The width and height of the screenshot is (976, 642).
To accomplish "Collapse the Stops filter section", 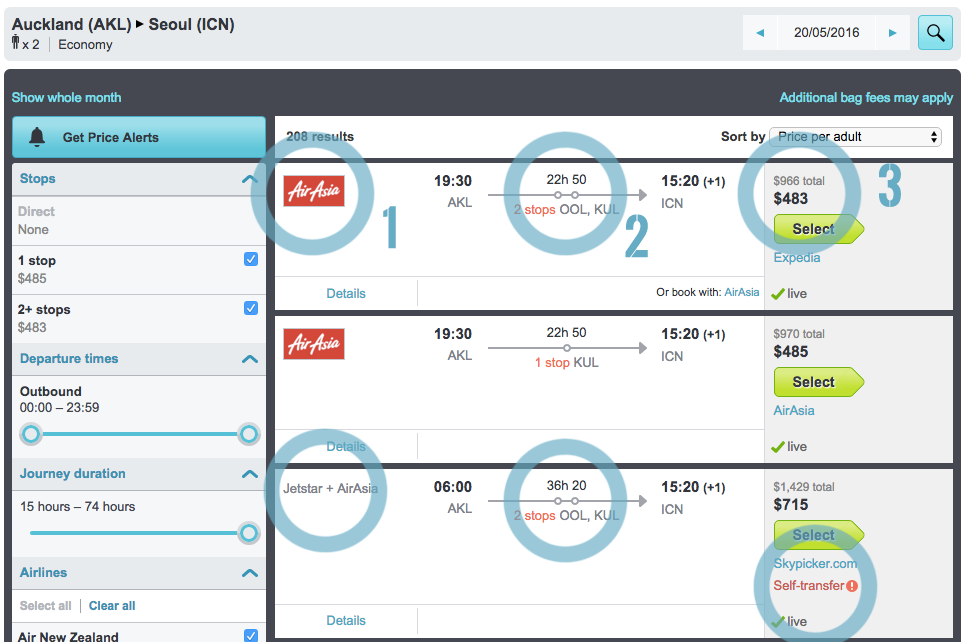I will (250, 179).
